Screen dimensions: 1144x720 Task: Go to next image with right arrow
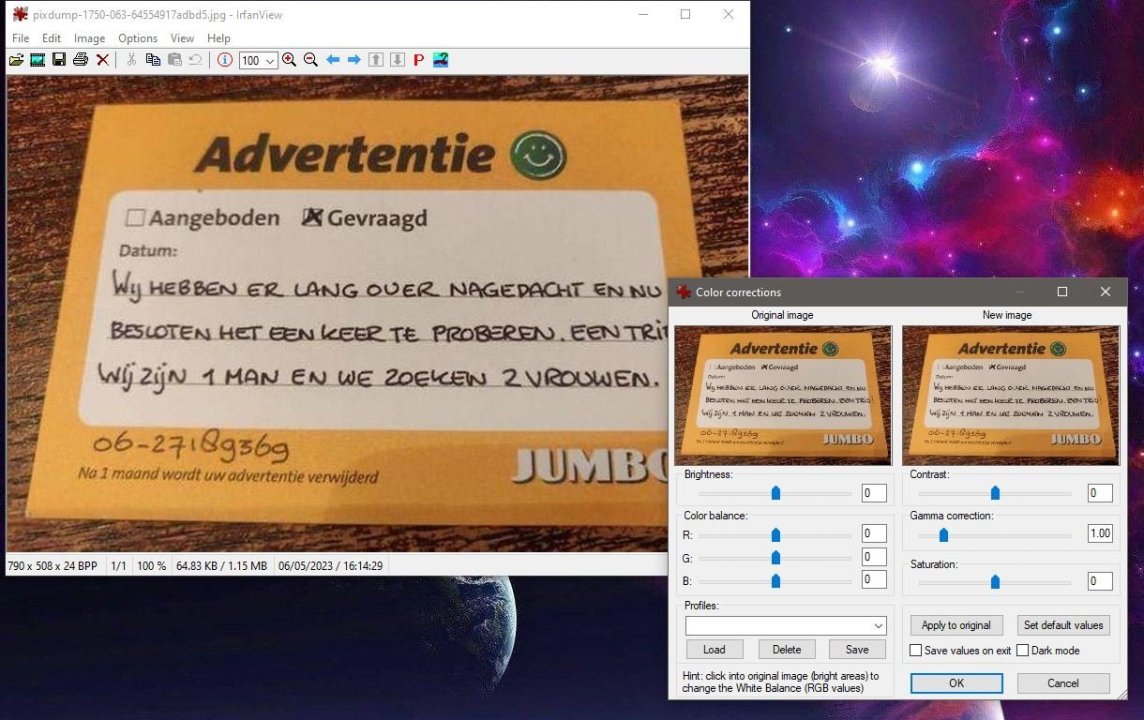(x=354, y=60)
